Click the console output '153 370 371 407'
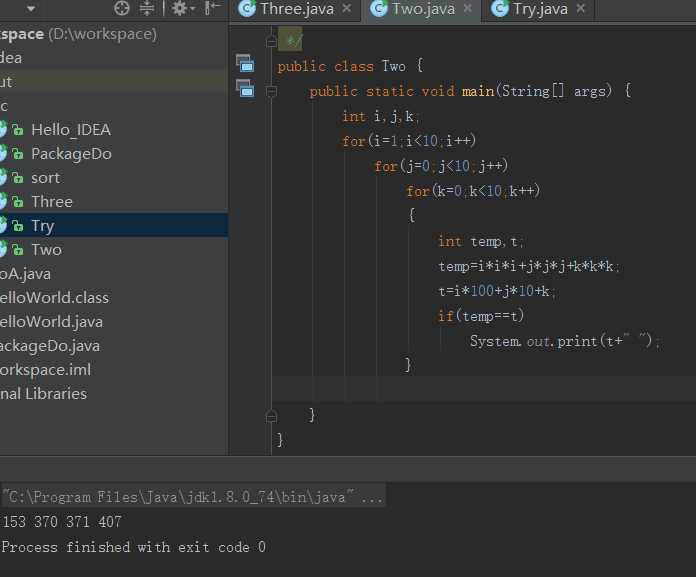 [x=62, y=522]
